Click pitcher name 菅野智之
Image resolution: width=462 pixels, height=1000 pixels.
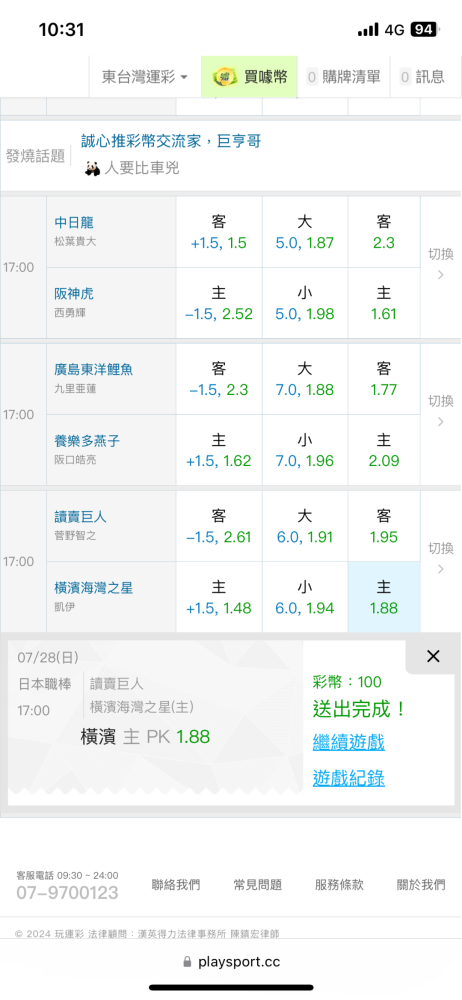[75, 536]
